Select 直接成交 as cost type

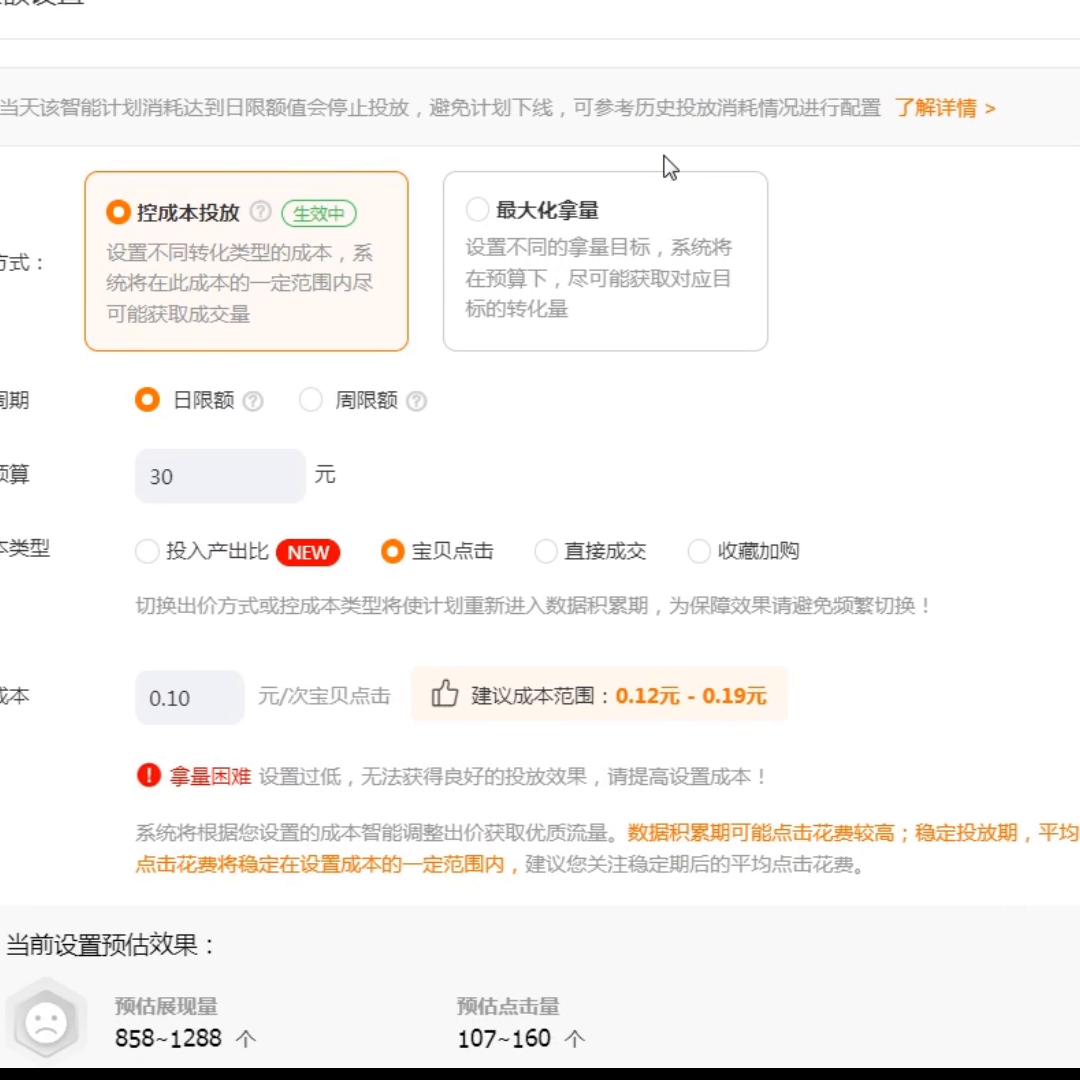[545, 551]
